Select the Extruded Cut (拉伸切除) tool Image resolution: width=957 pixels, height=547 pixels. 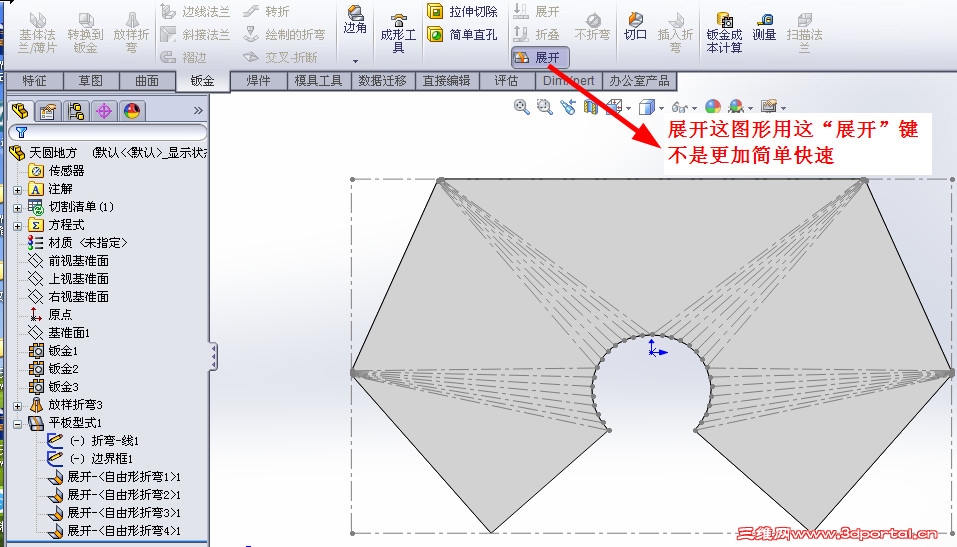(x=462, y=12)
